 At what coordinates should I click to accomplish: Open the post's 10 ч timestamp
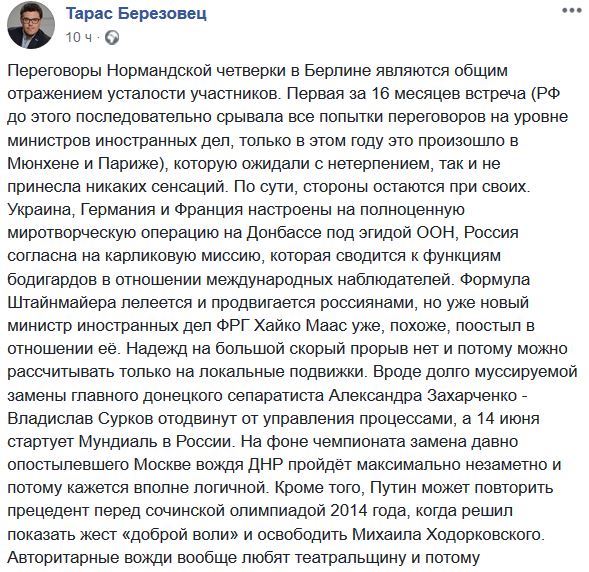79,38
